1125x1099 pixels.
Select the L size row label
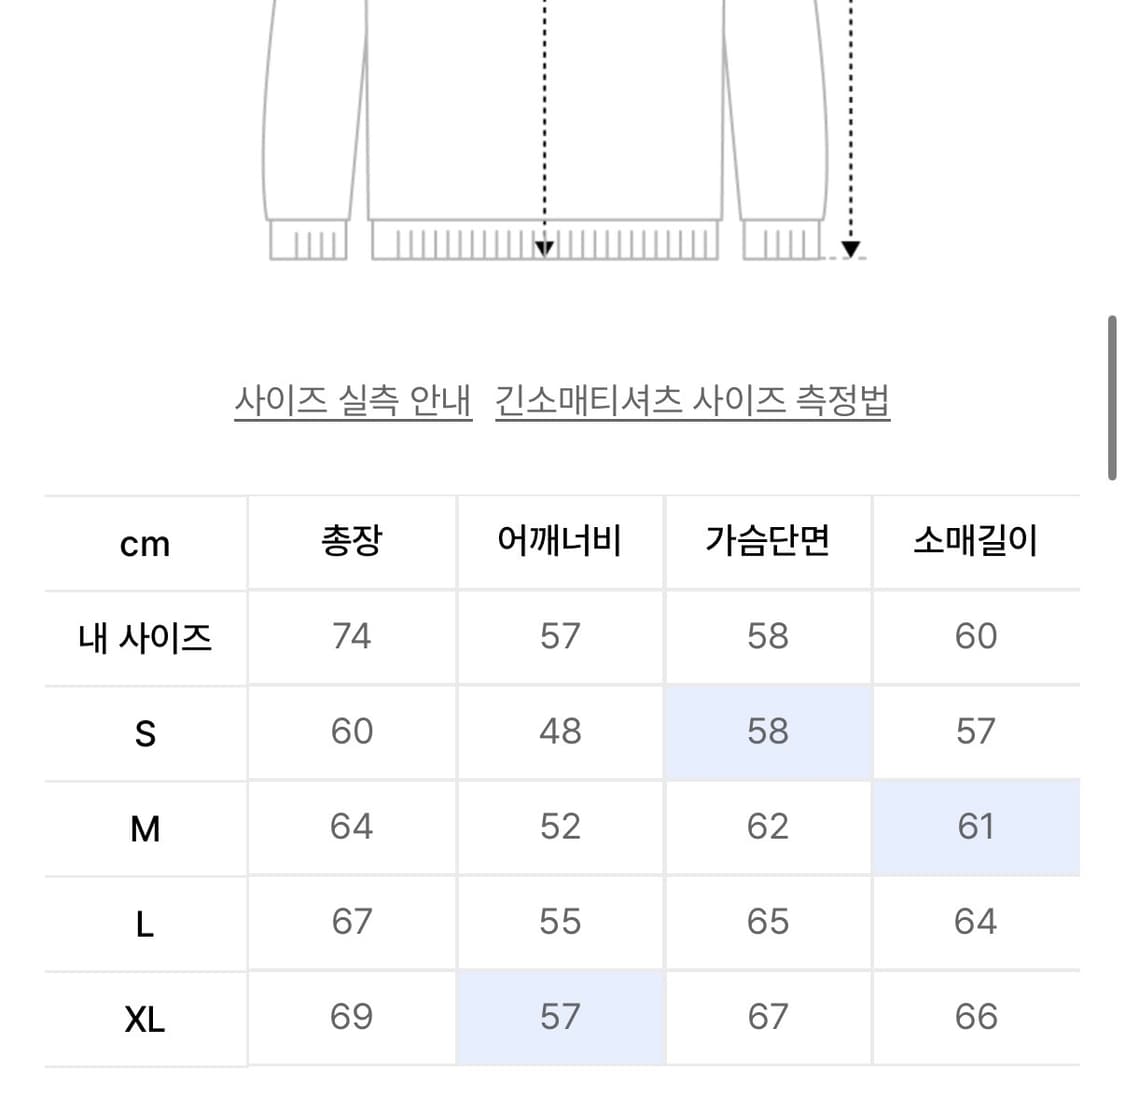145,922
